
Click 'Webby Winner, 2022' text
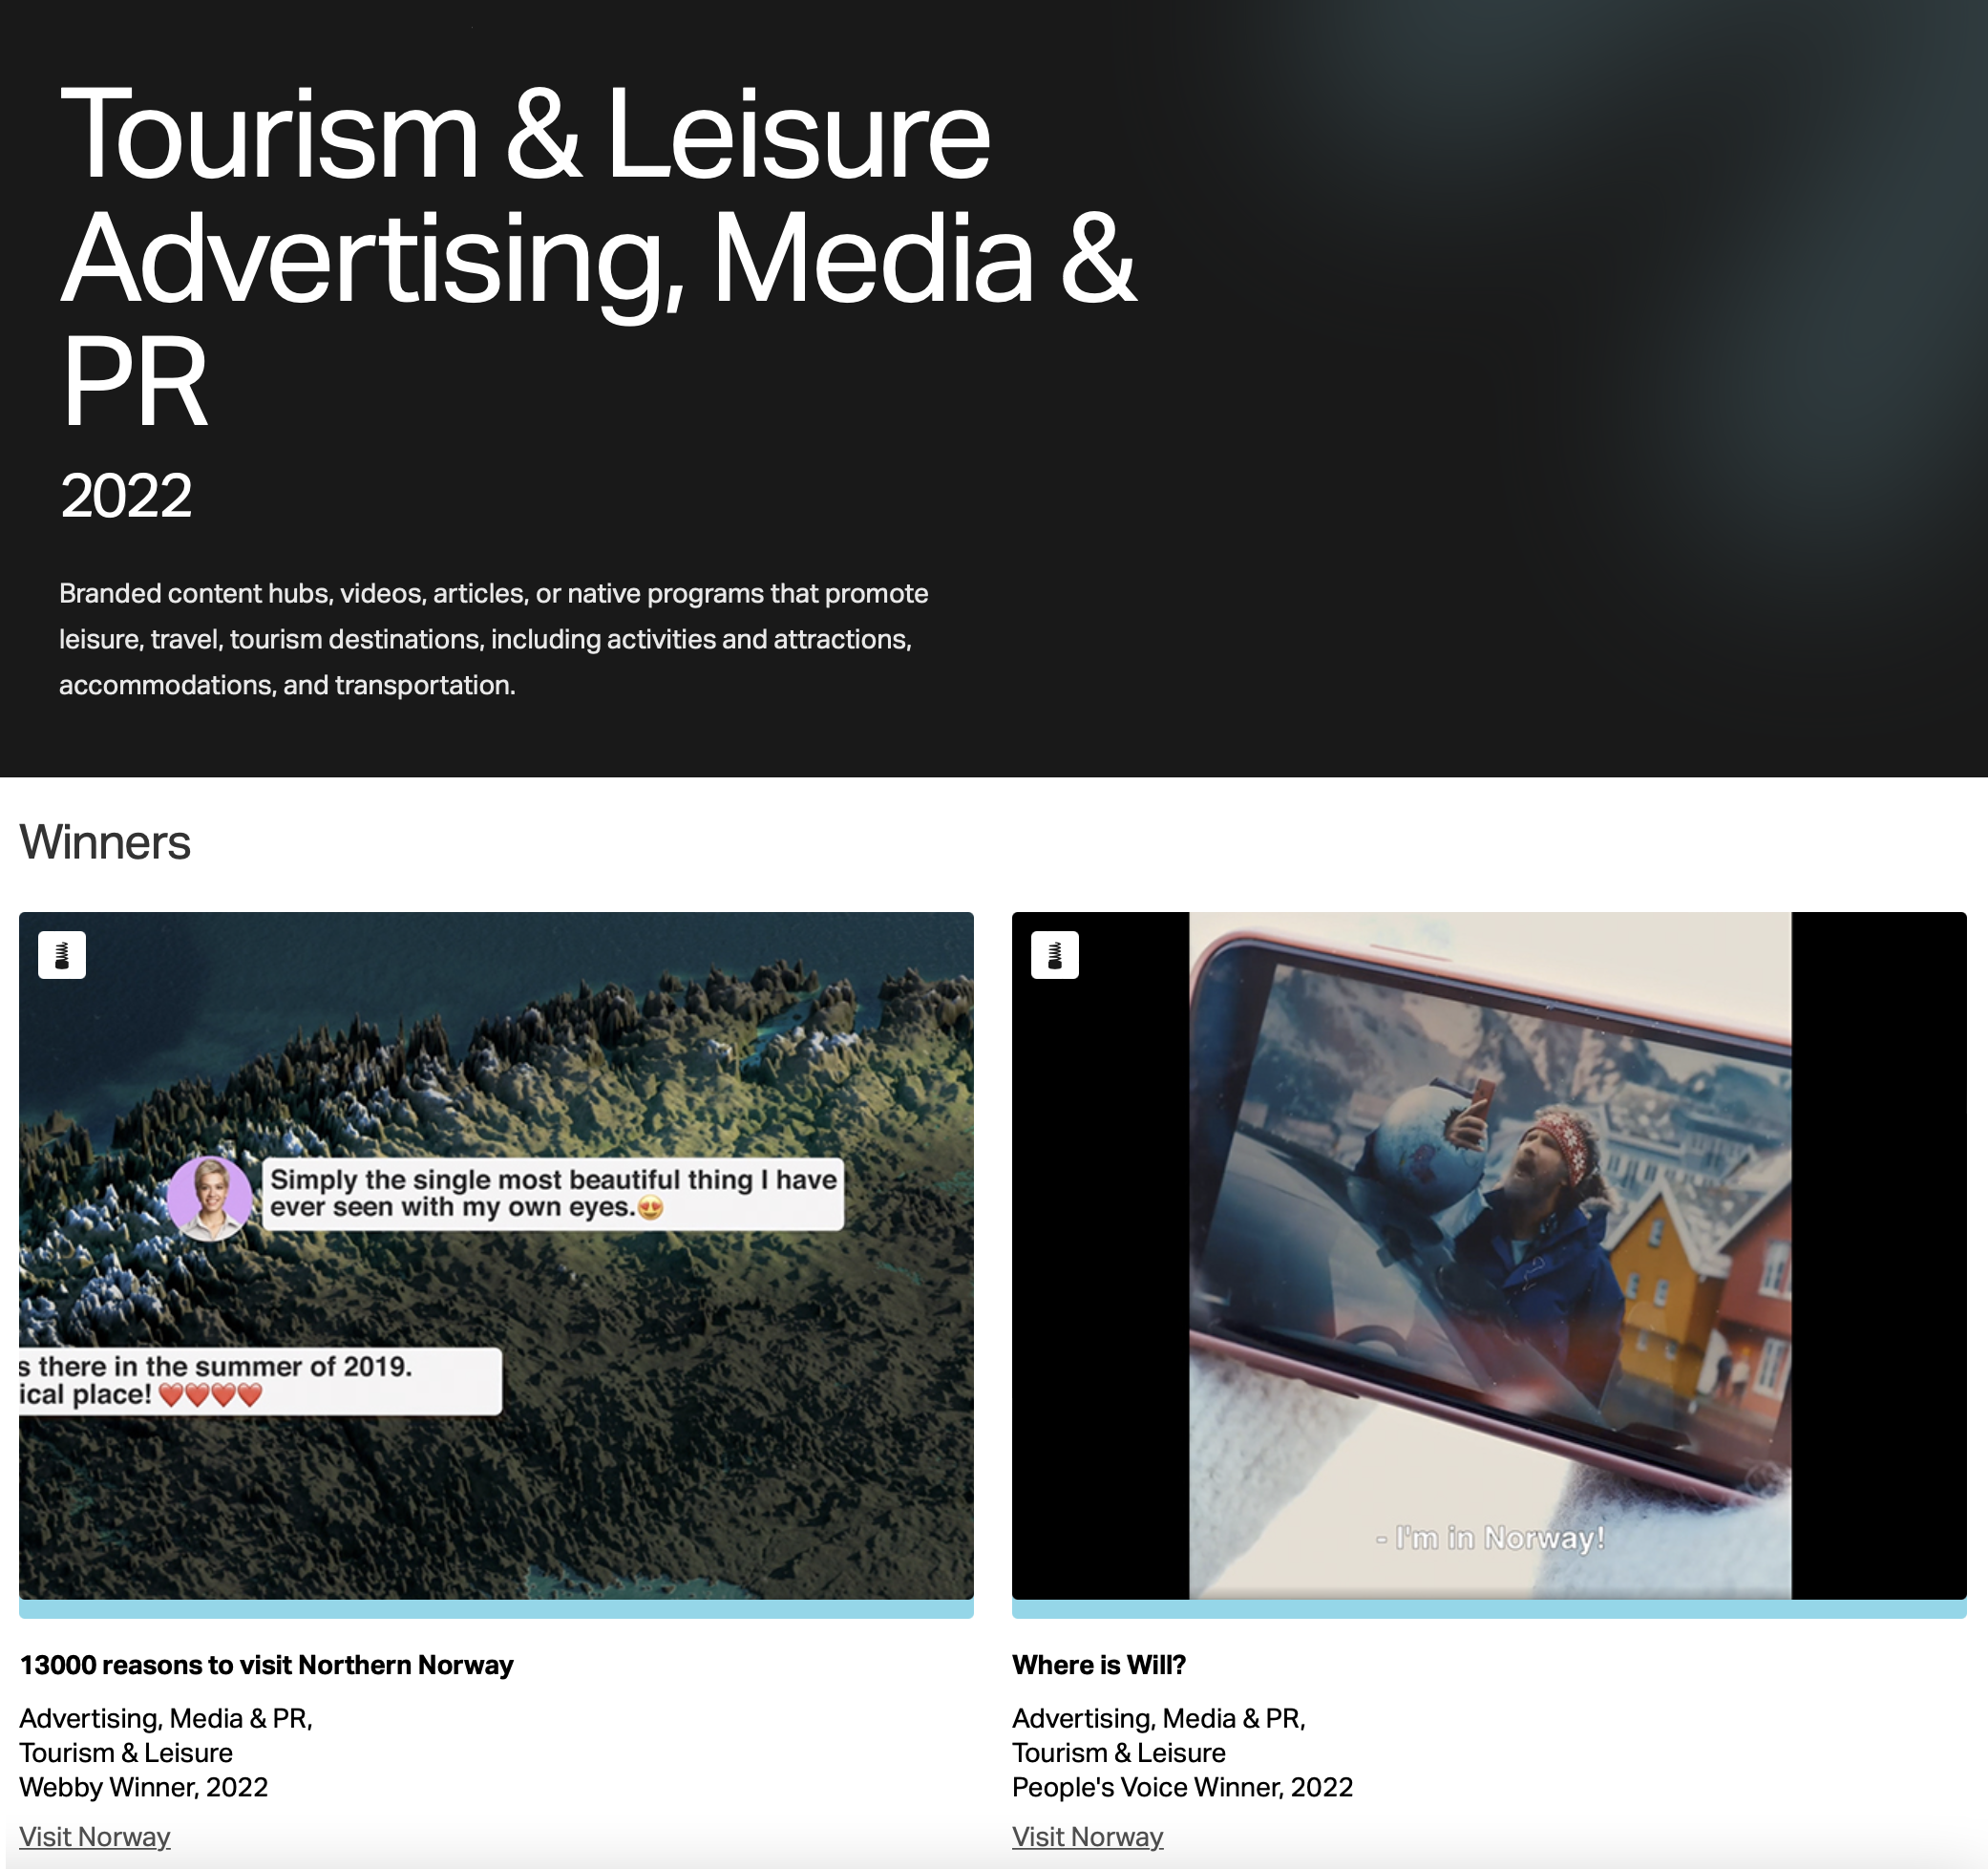[144, 1787]
